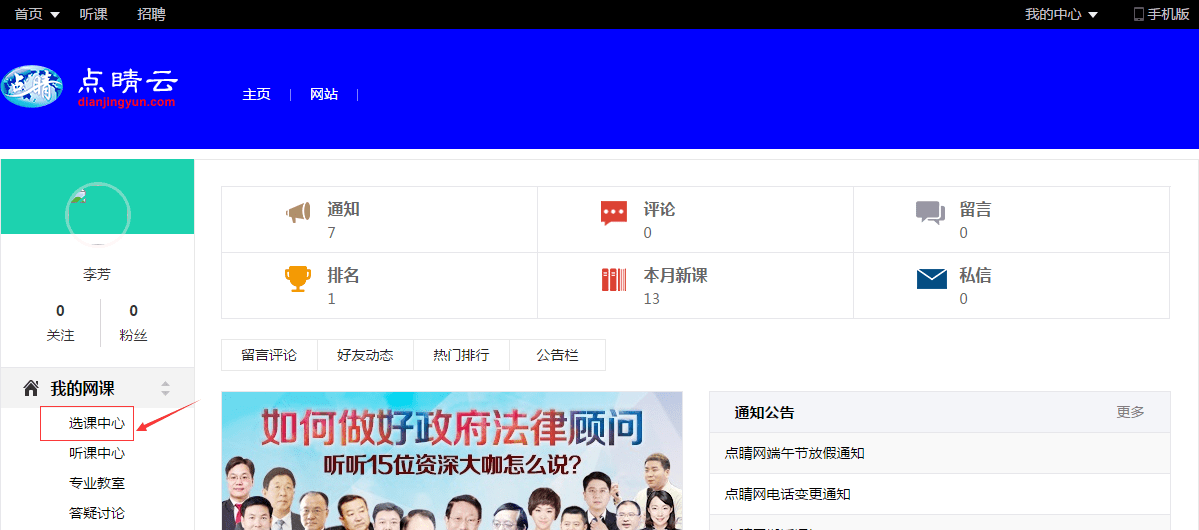Open 选课中心 in the sidebar
This screenshot has height=530, width=1199.
(x=96, y=423)
